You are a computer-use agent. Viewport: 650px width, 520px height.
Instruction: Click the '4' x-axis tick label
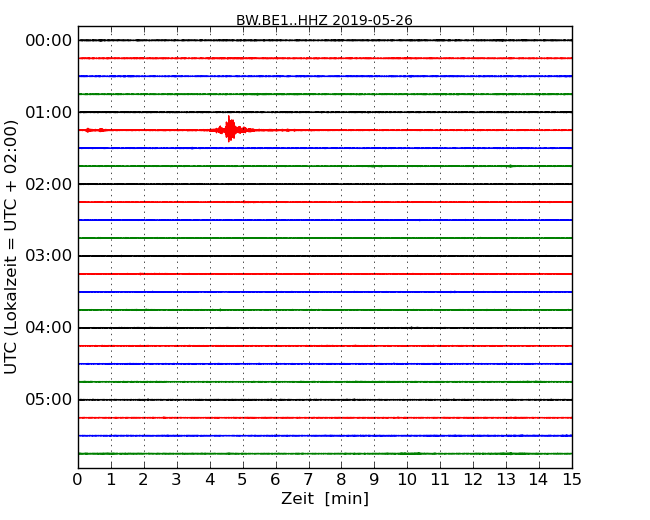point(210,480)
